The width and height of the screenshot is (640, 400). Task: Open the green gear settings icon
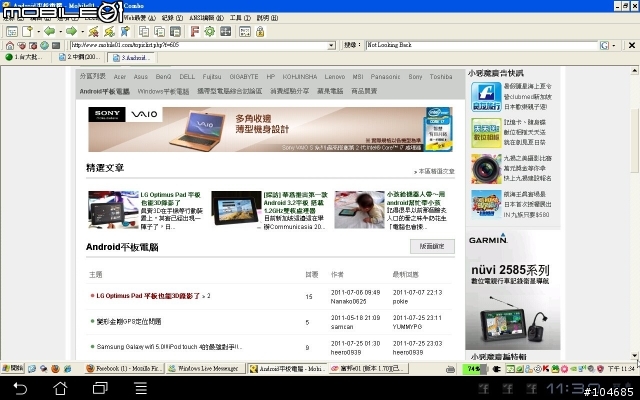click(210, 31)
